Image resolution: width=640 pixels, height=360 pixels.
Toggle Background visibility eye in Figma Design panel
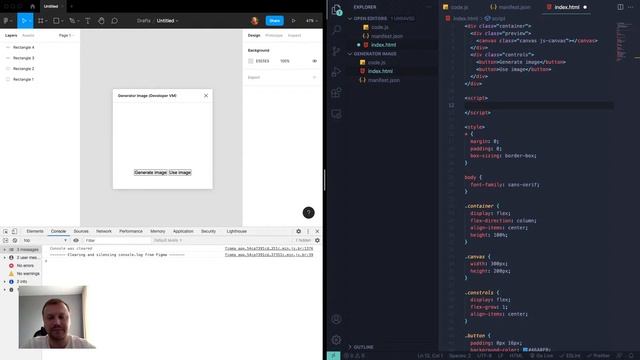314,61
